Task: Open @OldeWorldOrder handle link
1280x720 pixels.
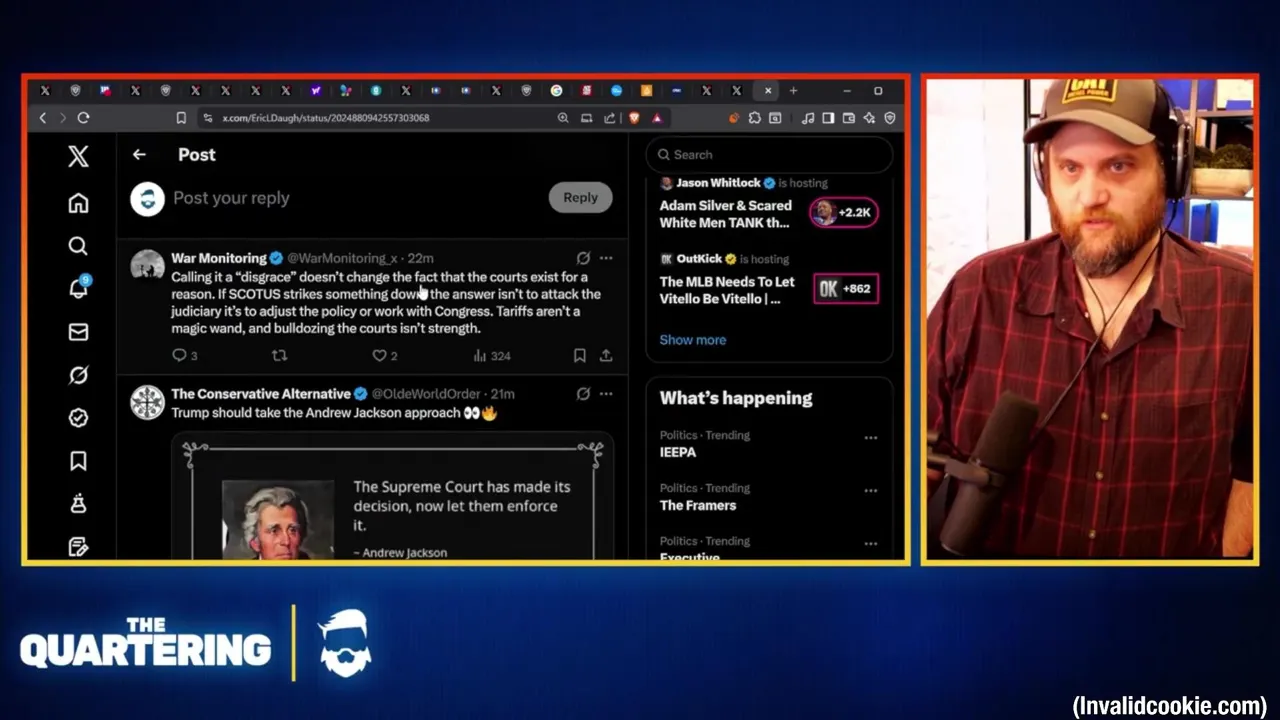Action: point(427,394)
